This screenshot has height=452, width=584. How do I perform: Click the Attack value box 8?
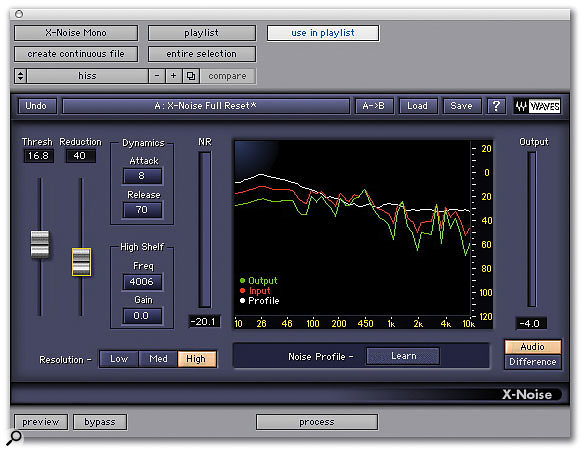pos(142,176)
